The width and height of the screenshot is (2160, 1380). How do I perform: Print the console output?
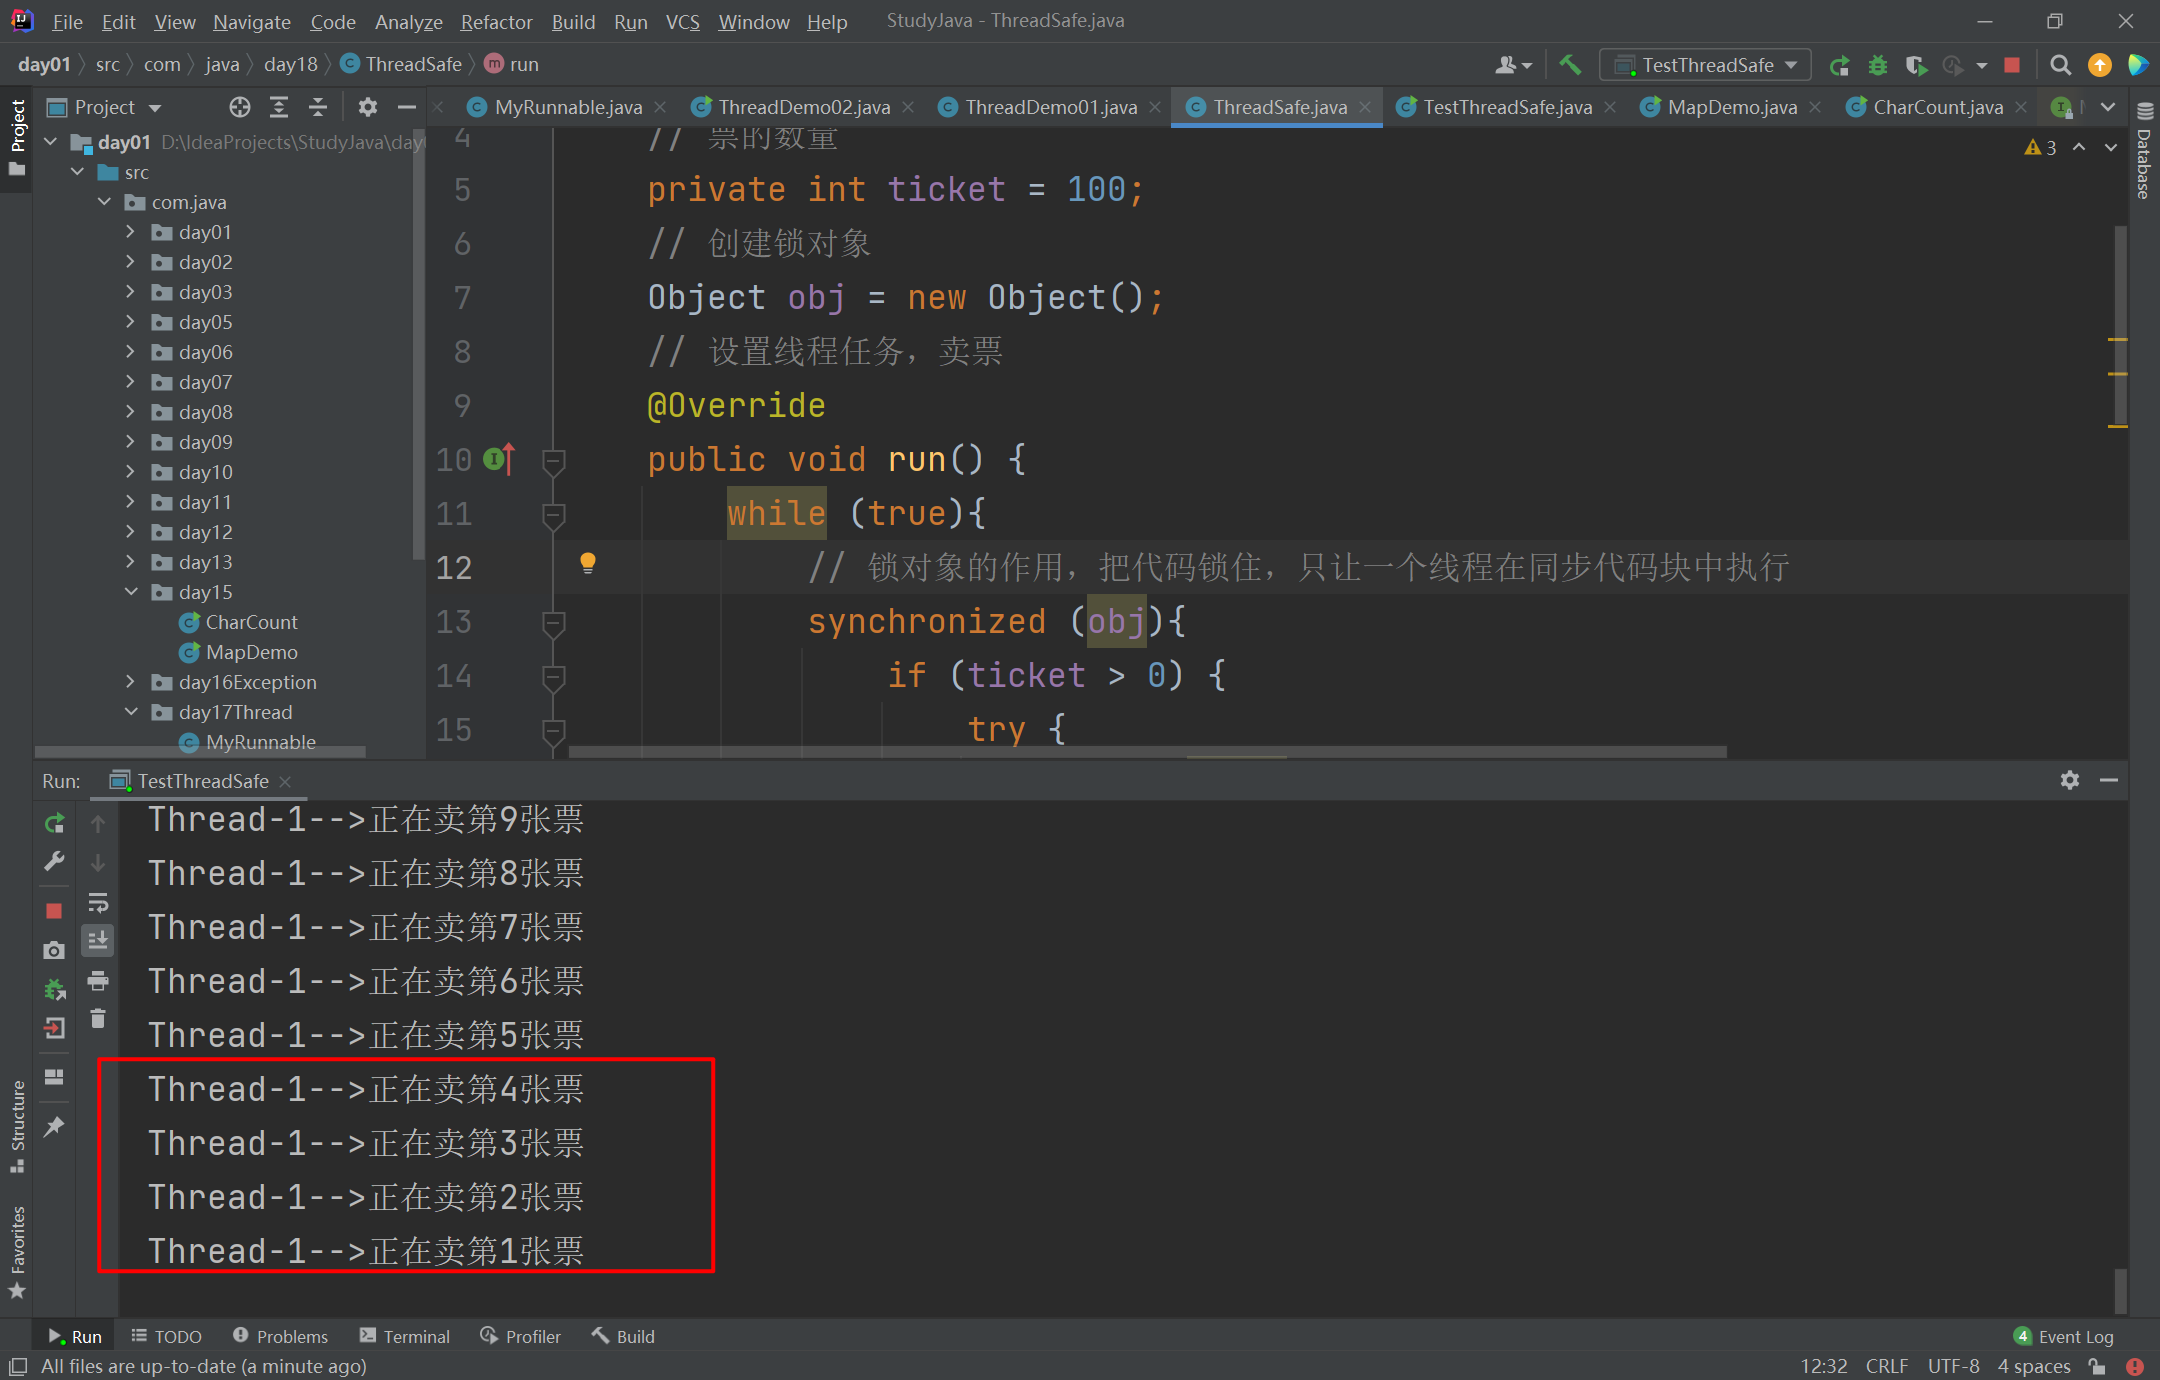(98, 981)
